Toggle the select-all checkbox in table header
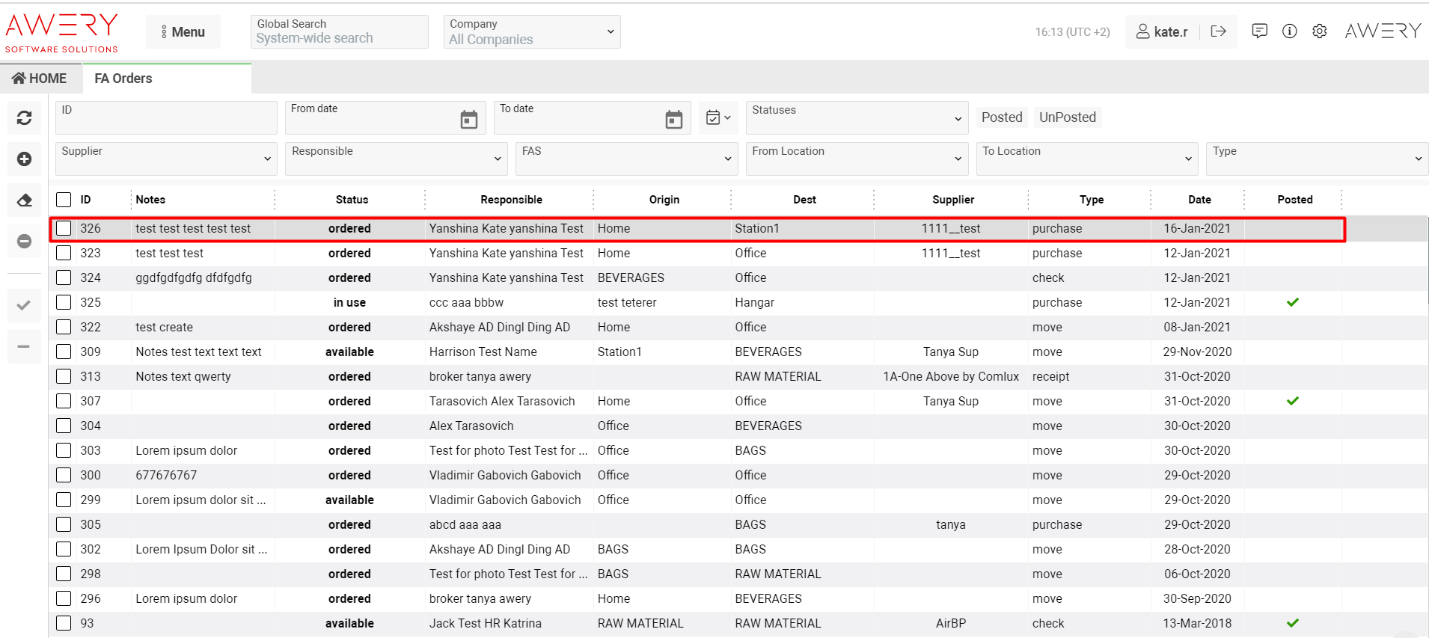 click(64, 199)
